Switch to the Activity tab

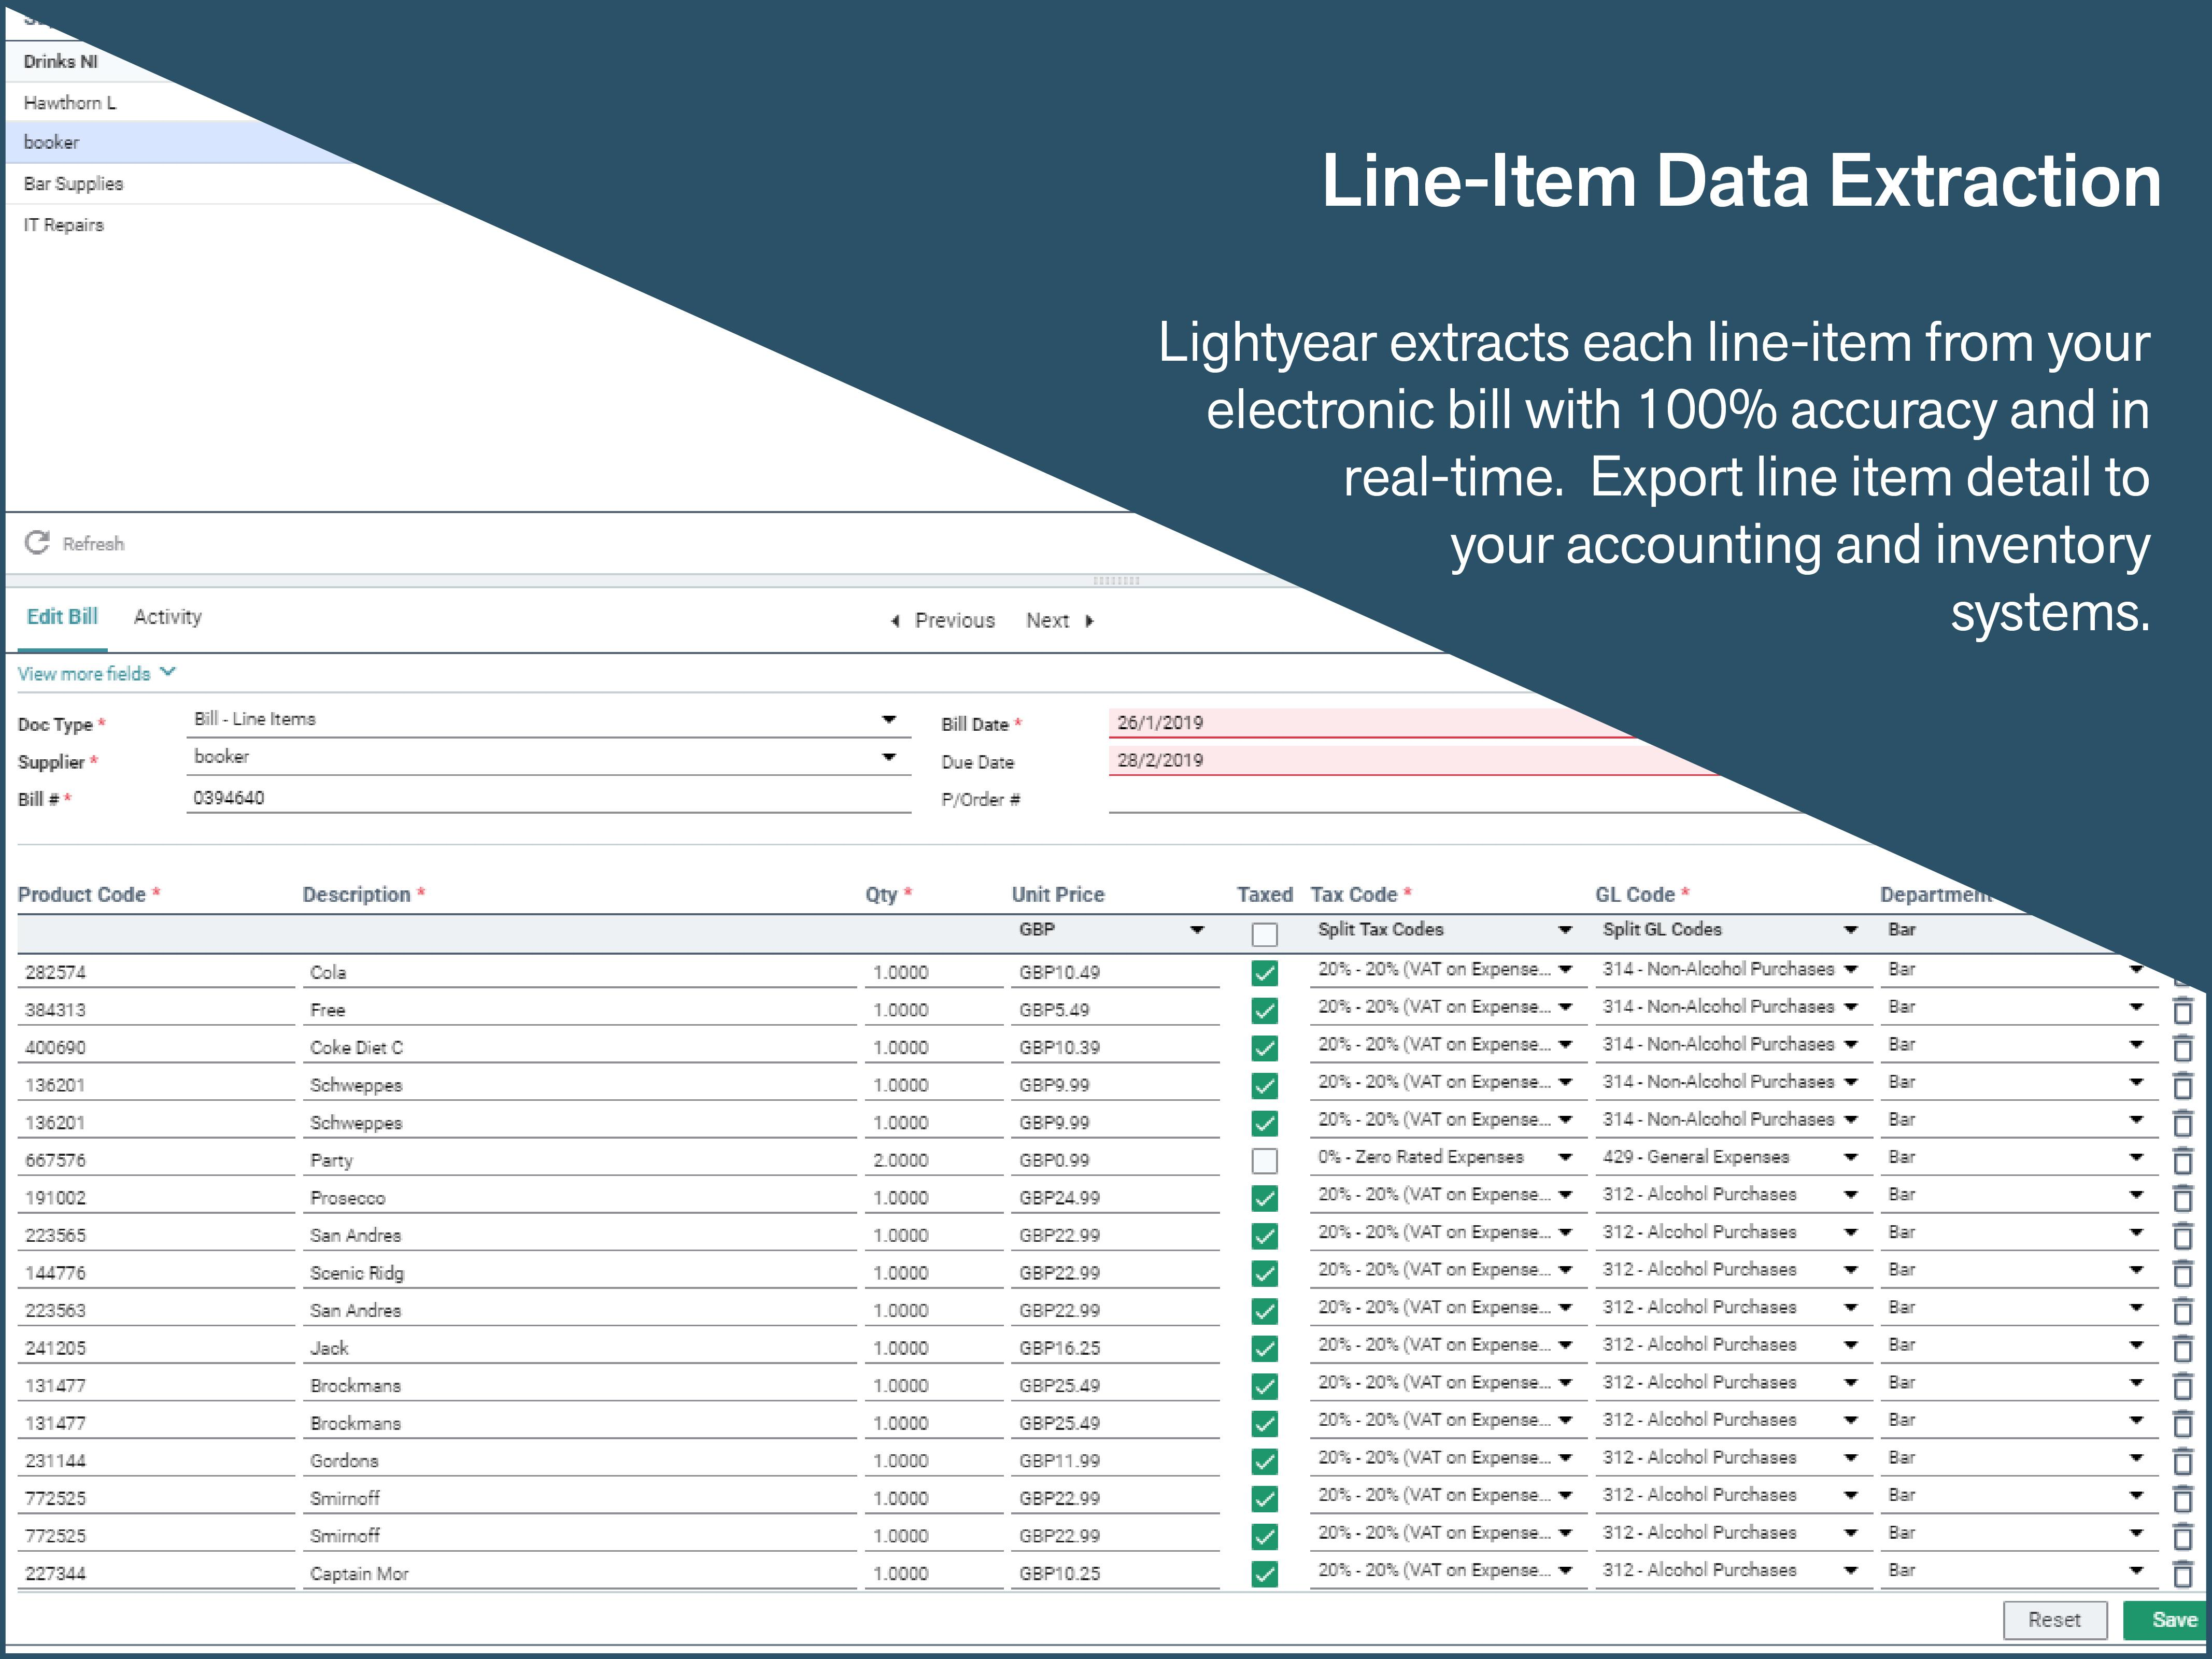167,617
